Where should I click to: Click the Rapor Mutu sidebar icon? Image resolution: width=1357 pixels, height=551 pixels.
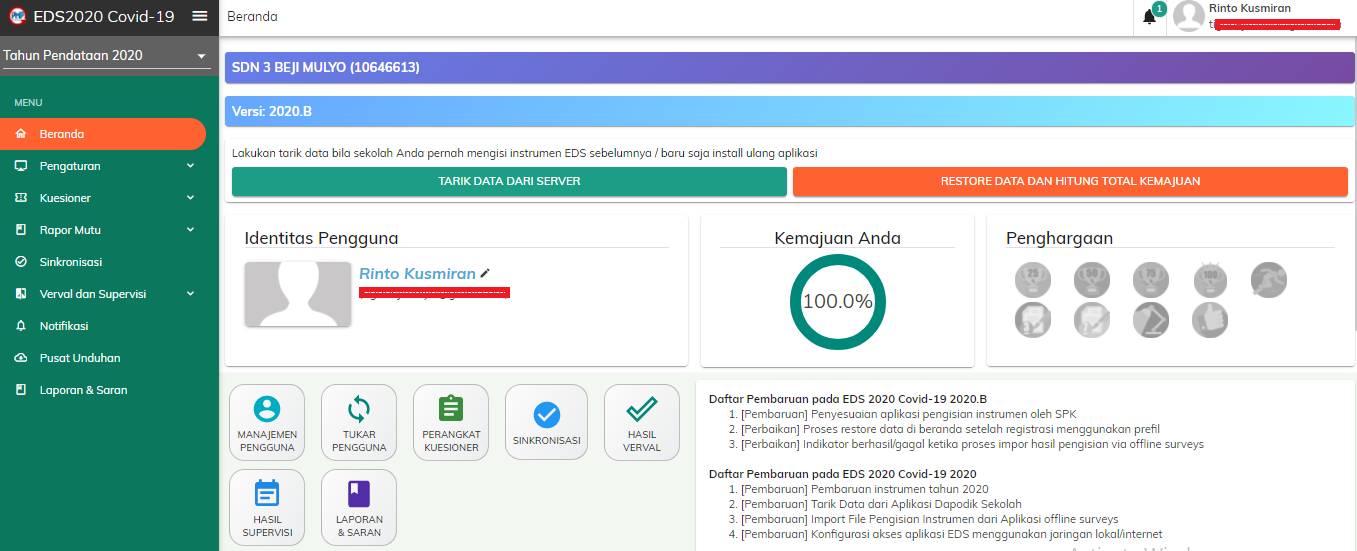21,230
